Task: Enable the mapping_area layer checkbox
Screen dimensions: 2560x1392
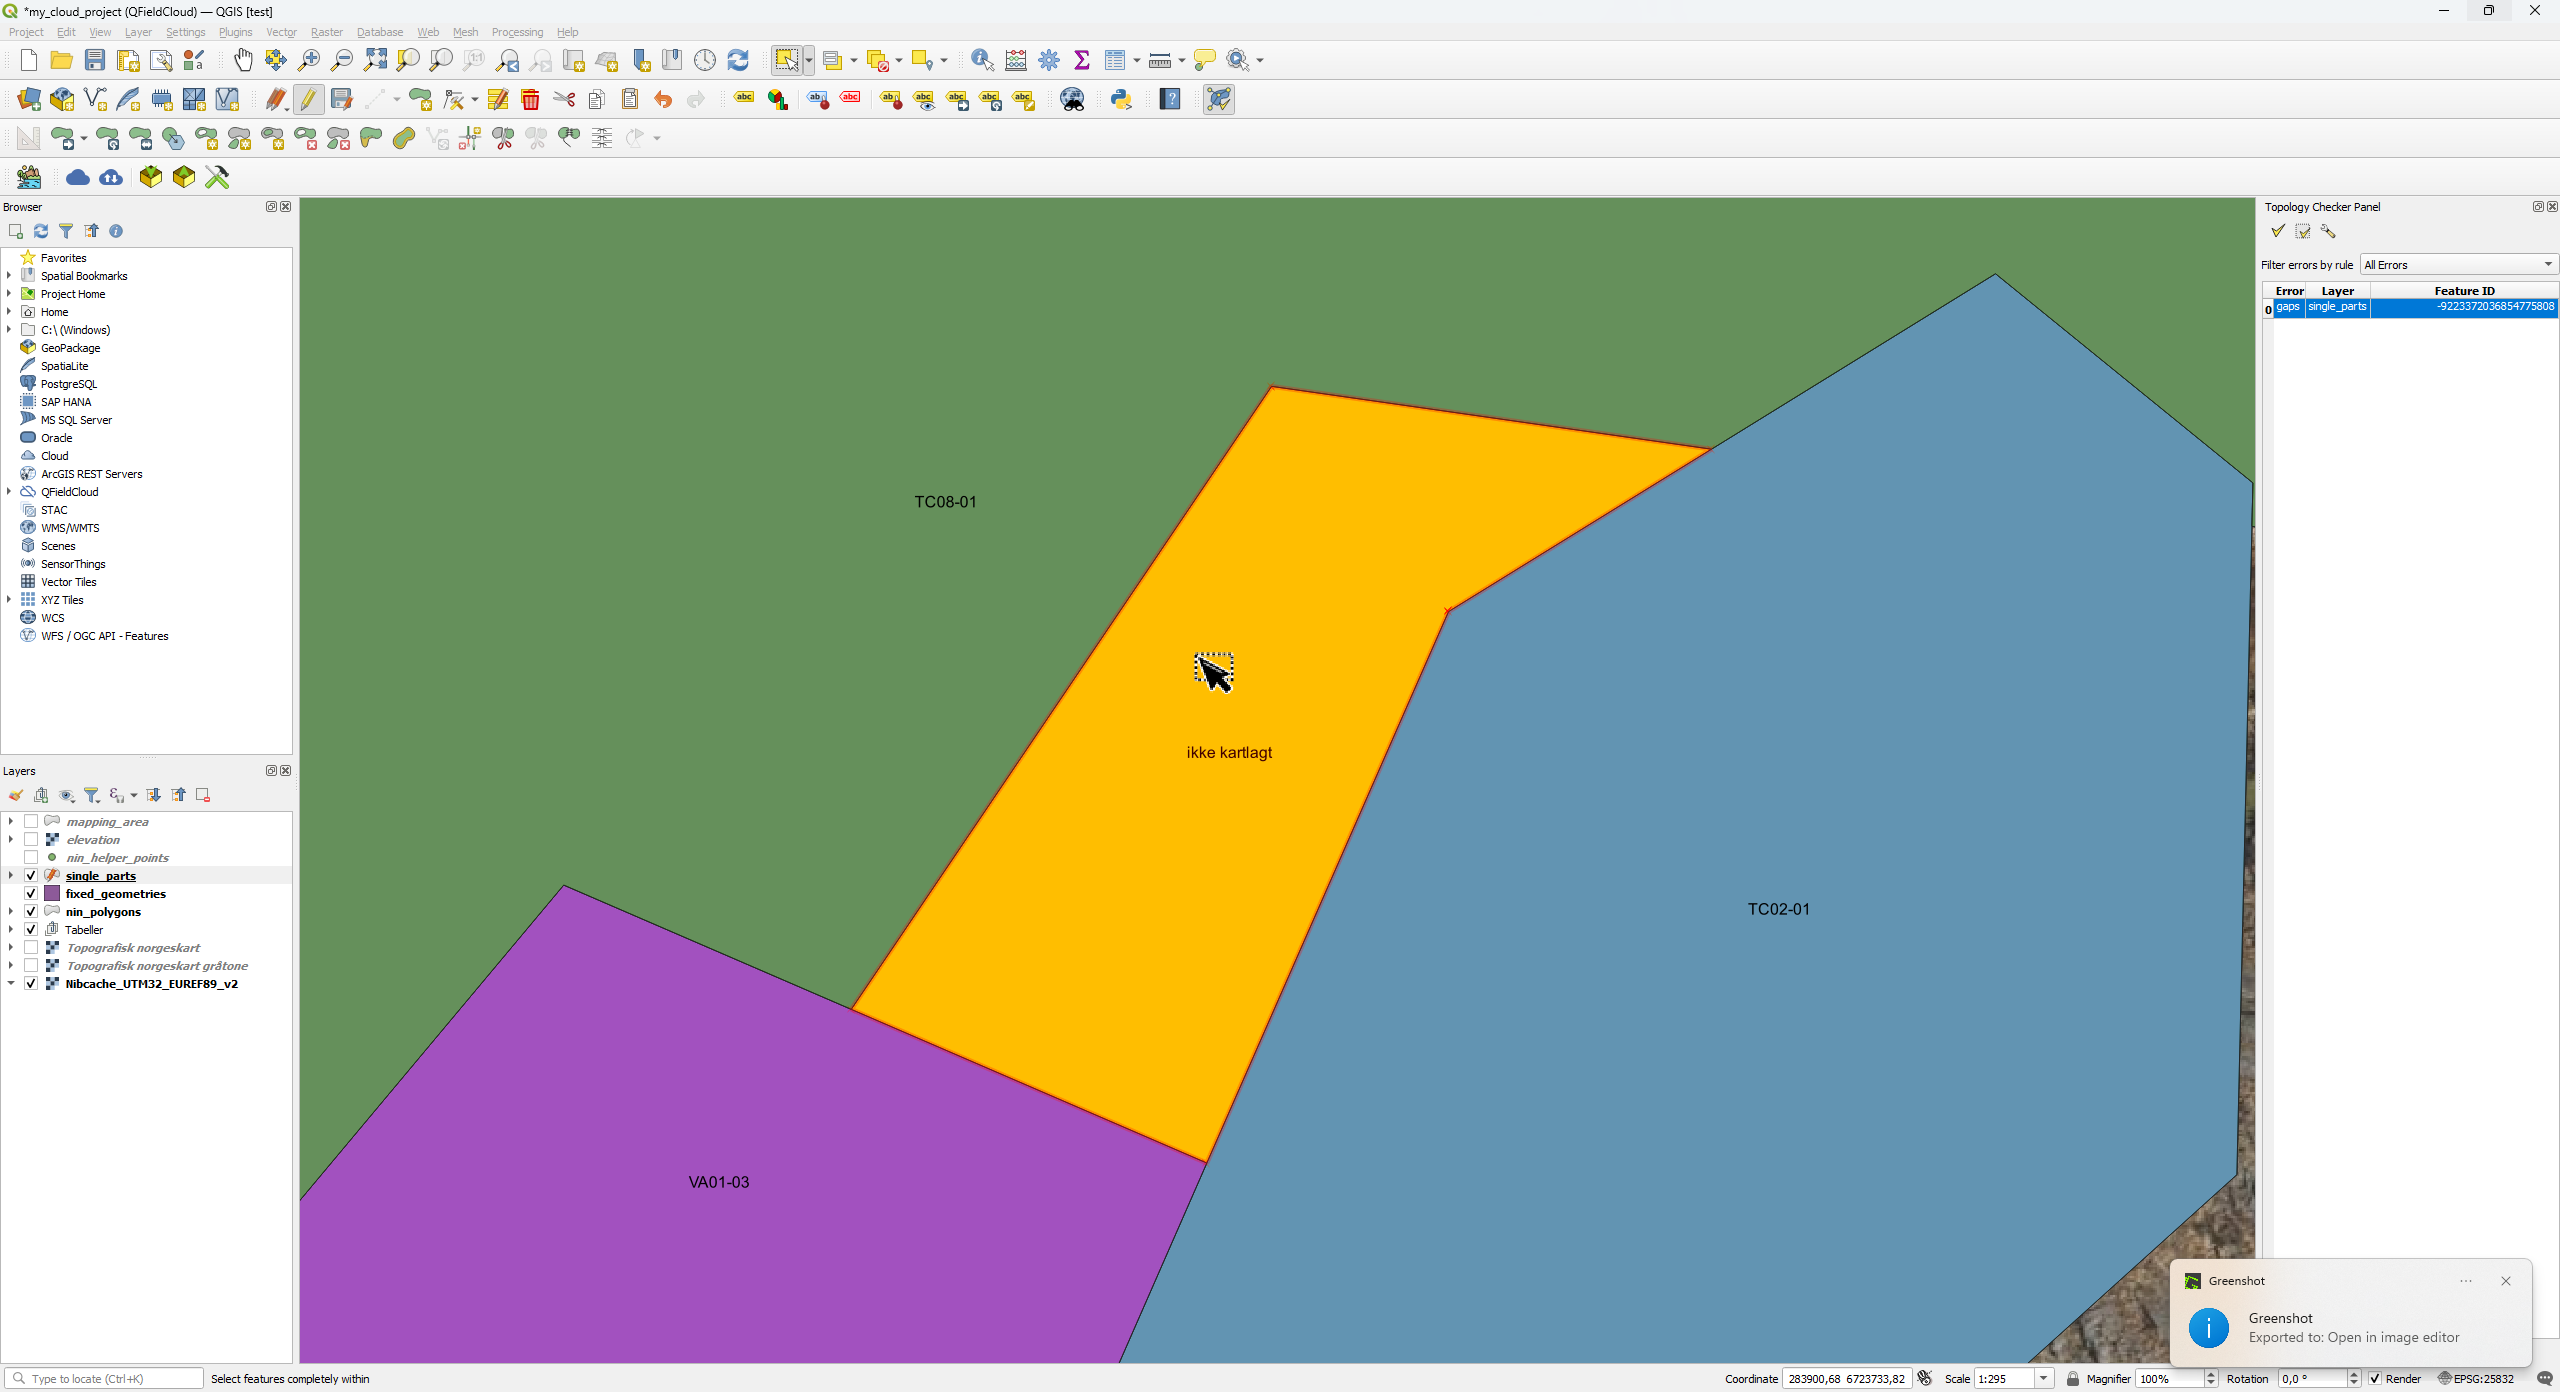Action: click(31, 822)
